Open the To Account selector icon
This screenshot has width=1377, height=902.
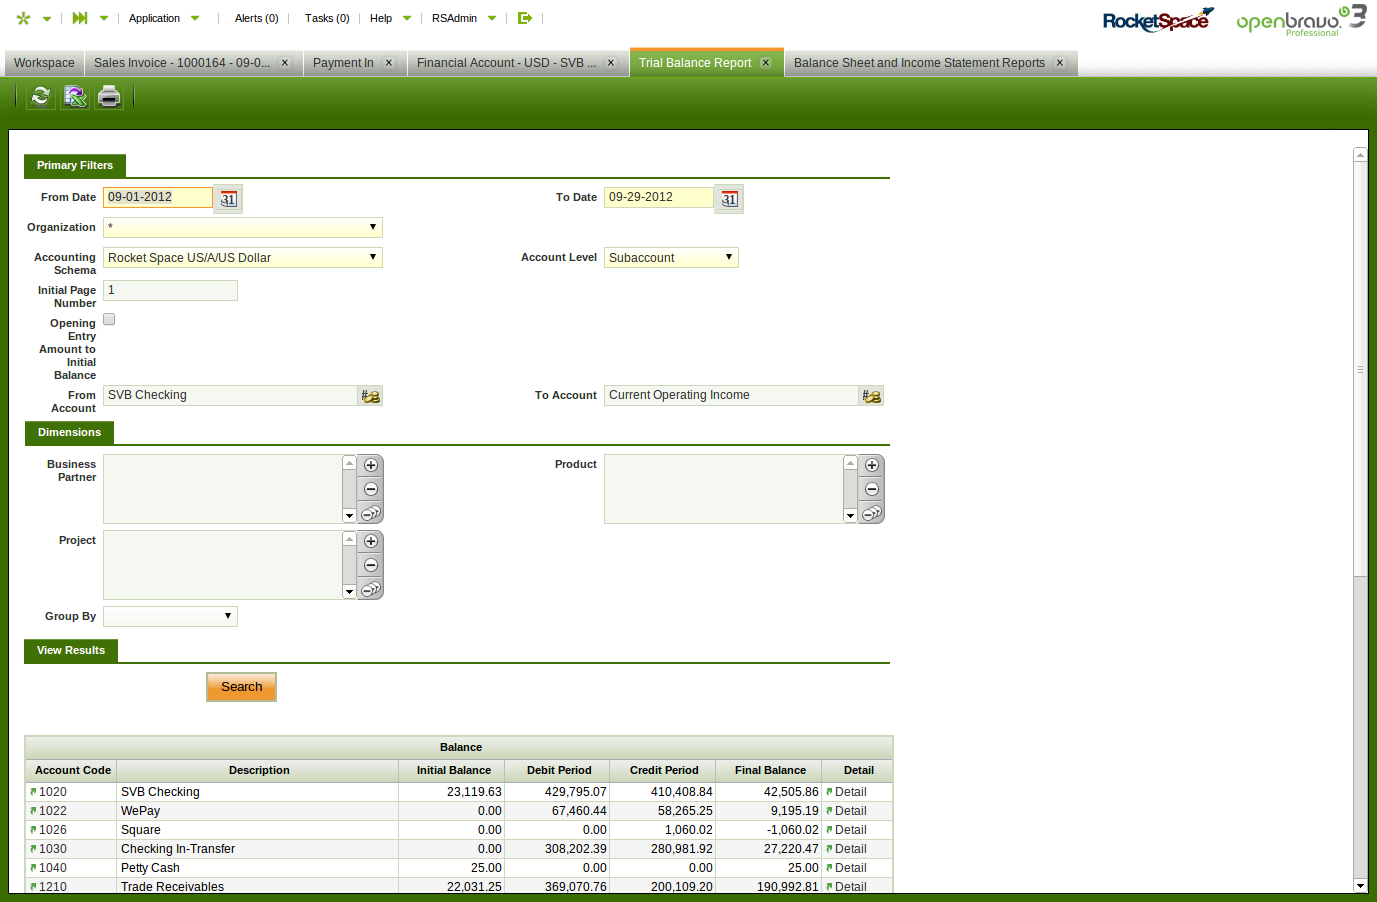(872, 396)
